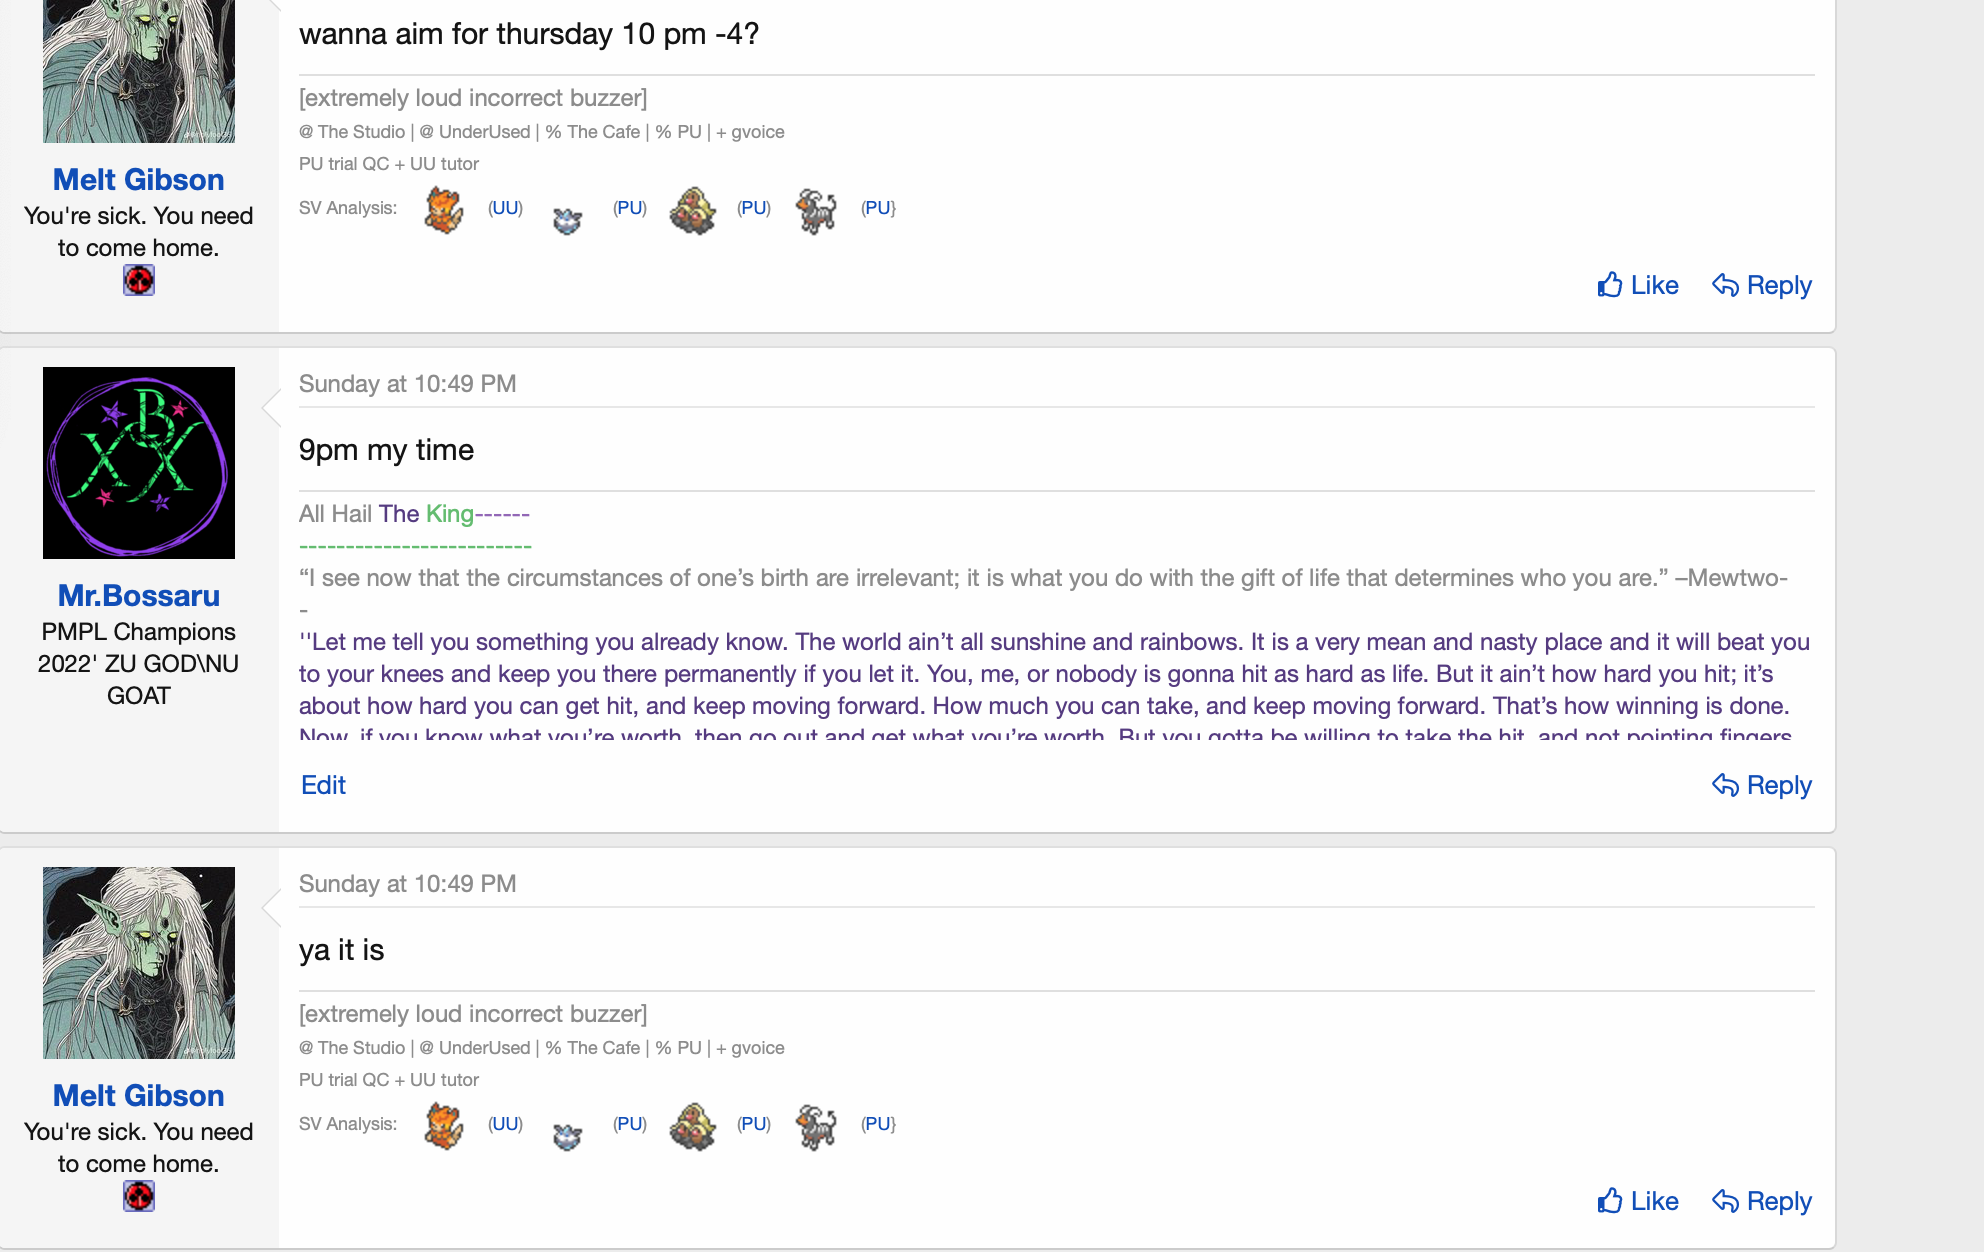Reply to the 'wanna aim for thursday' post
The height and width of the screenshot is (1252, 1984).
point(1762,285)
